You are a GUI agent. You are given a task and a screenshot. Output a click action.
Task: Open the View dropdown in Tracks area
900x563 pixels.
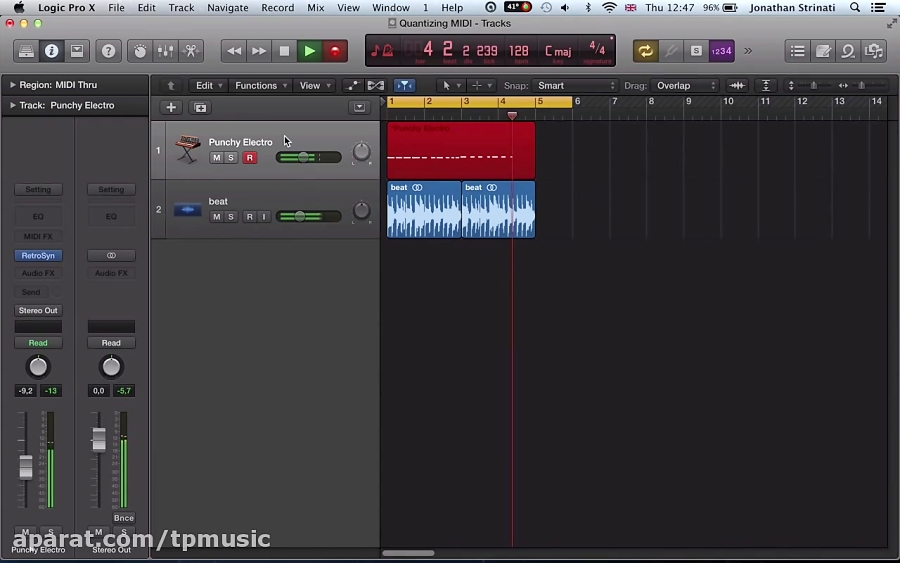315,86
